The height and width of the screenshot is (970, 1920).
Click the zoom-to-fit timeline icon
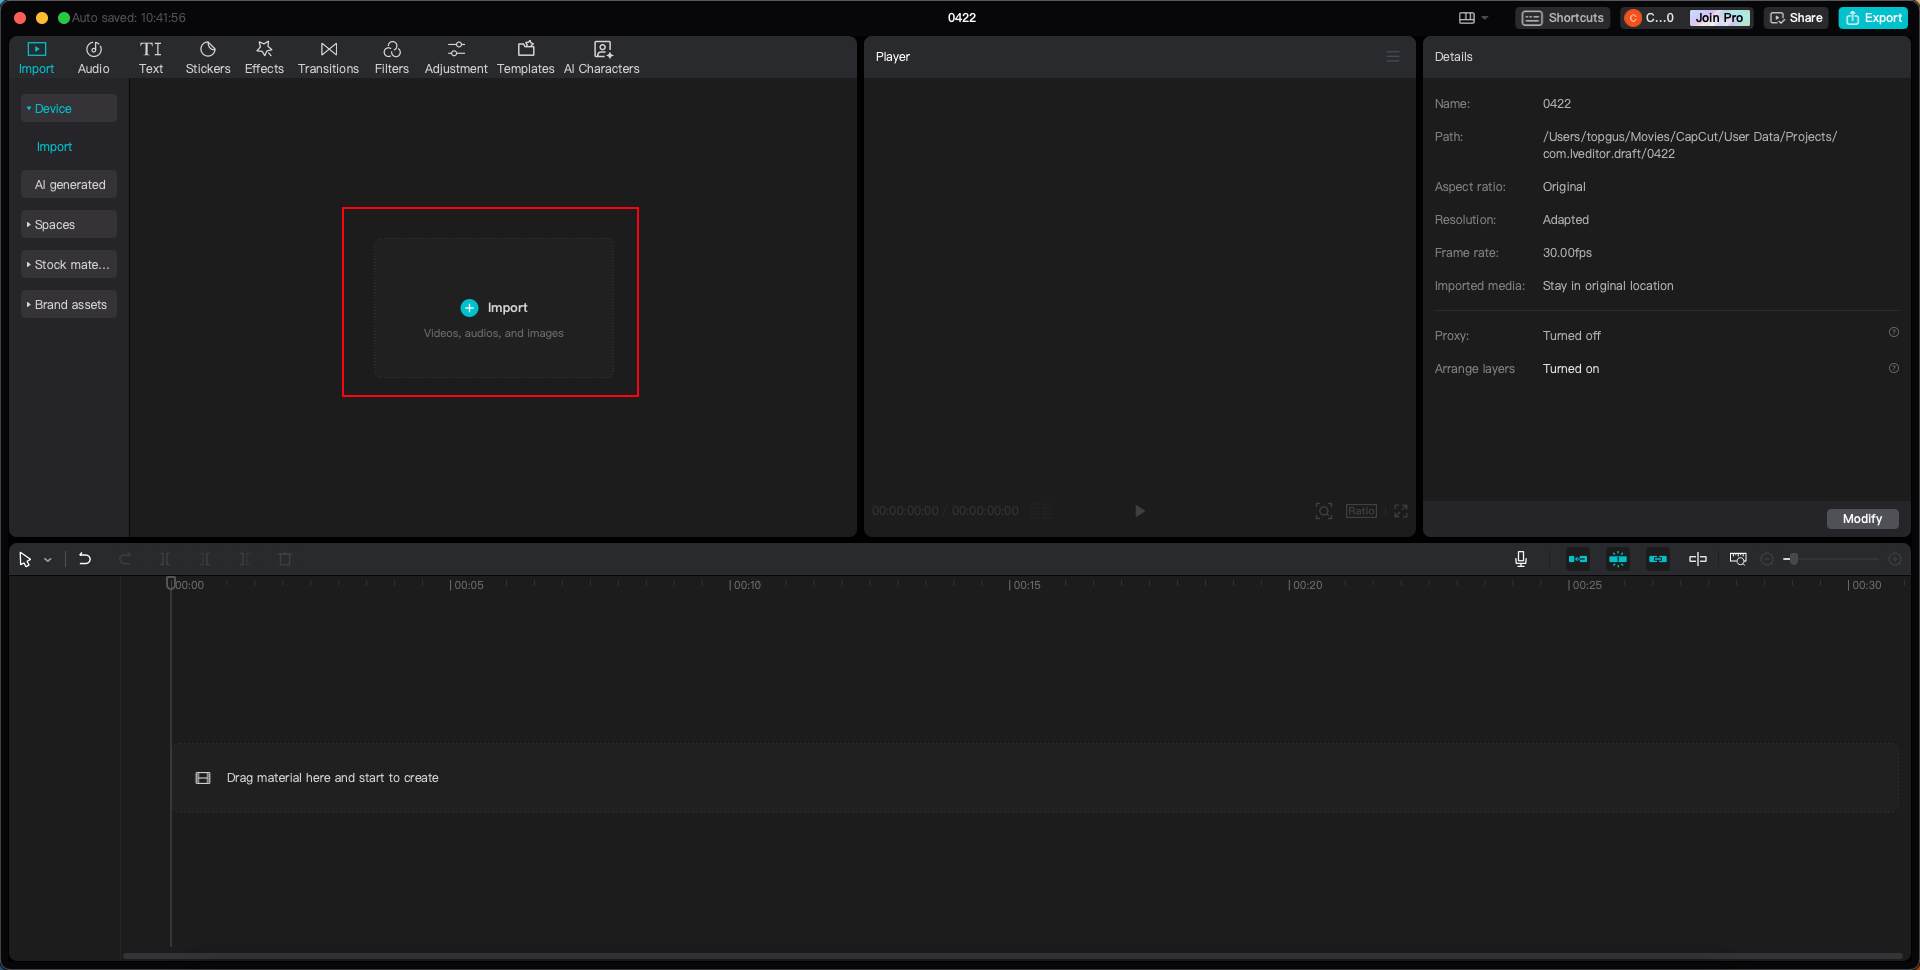(x=1738, y=559)
